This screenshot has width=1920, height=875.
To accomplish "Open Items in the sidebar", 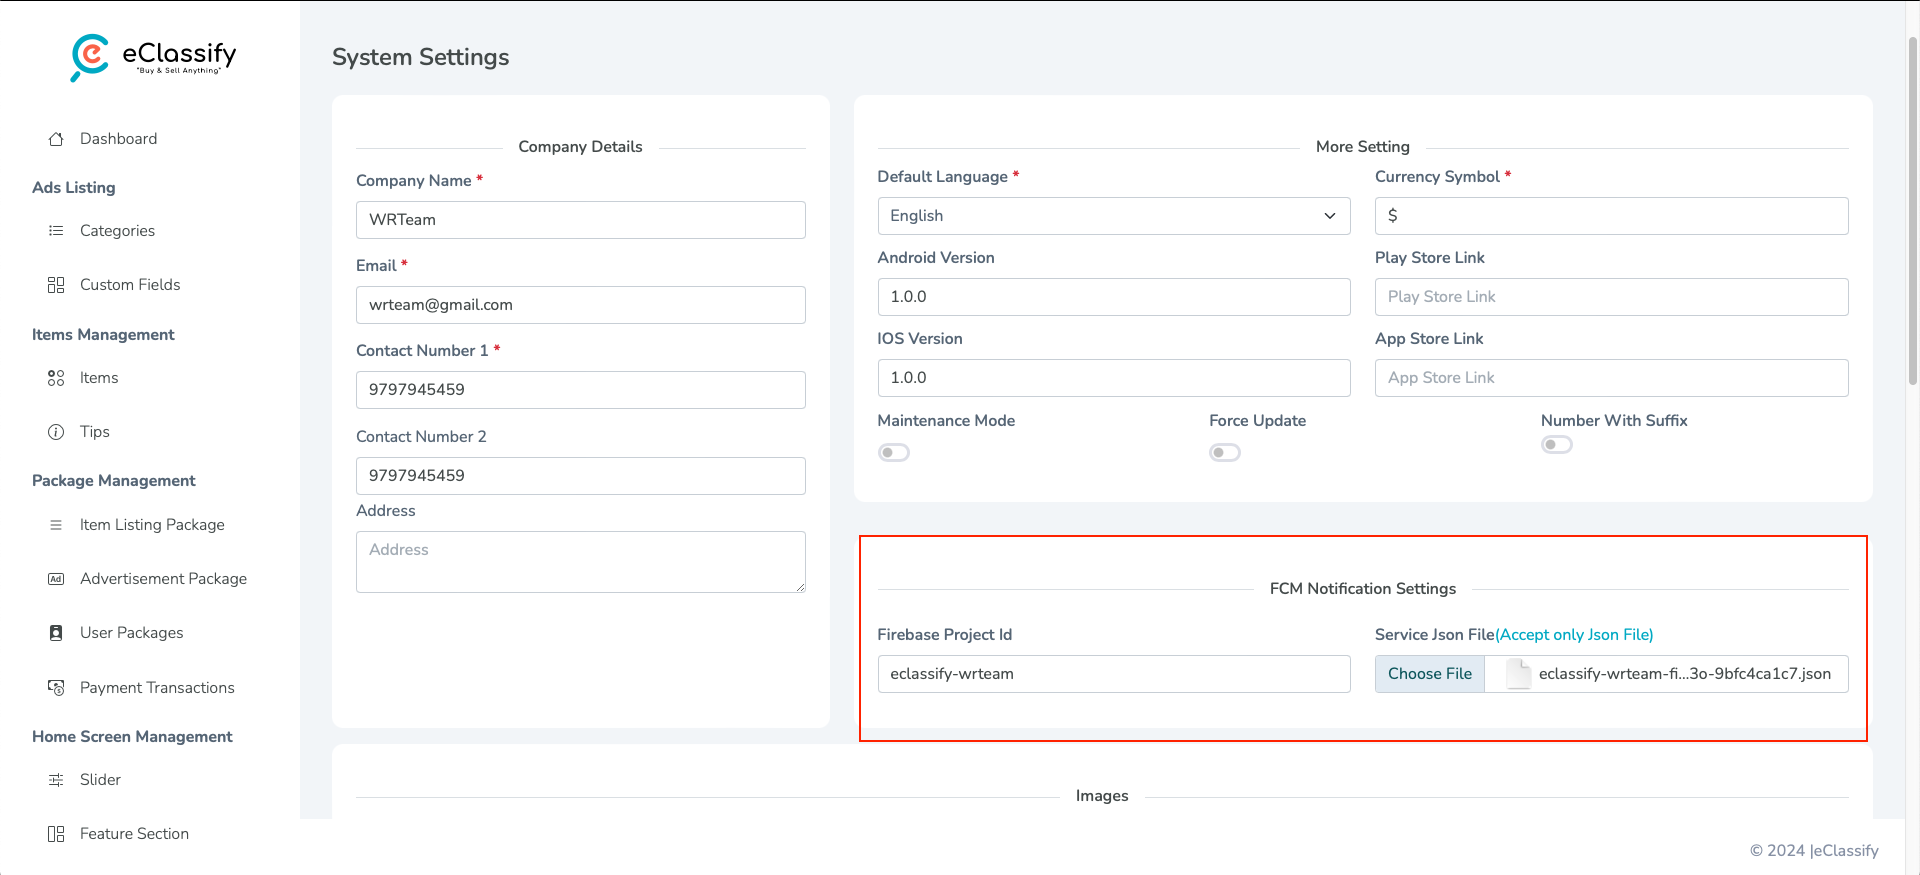I will (99, 378).
